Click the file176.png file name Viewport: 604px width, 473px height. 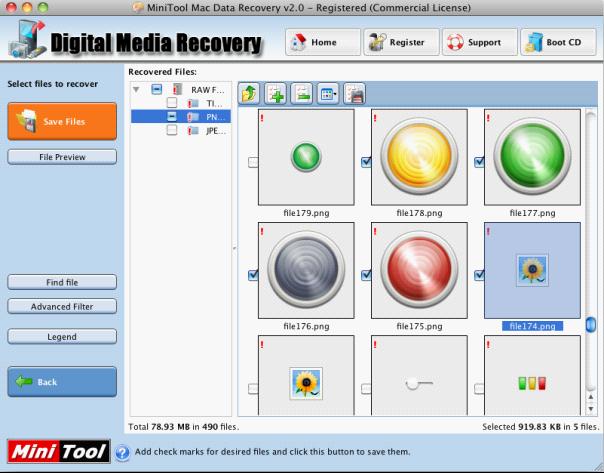point(306,326)
